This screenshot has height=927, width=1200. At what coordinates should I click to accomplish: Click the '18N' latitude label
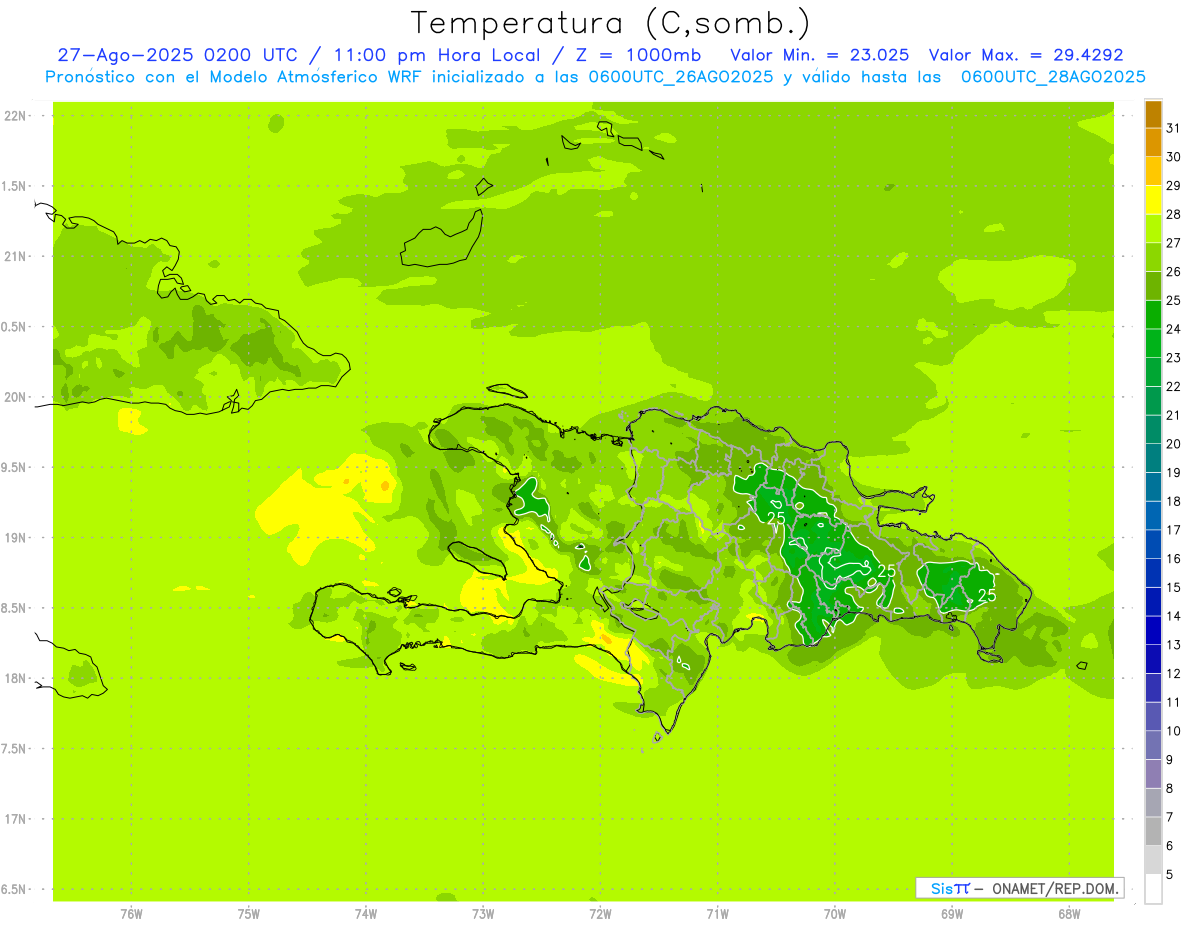point(15,678)
